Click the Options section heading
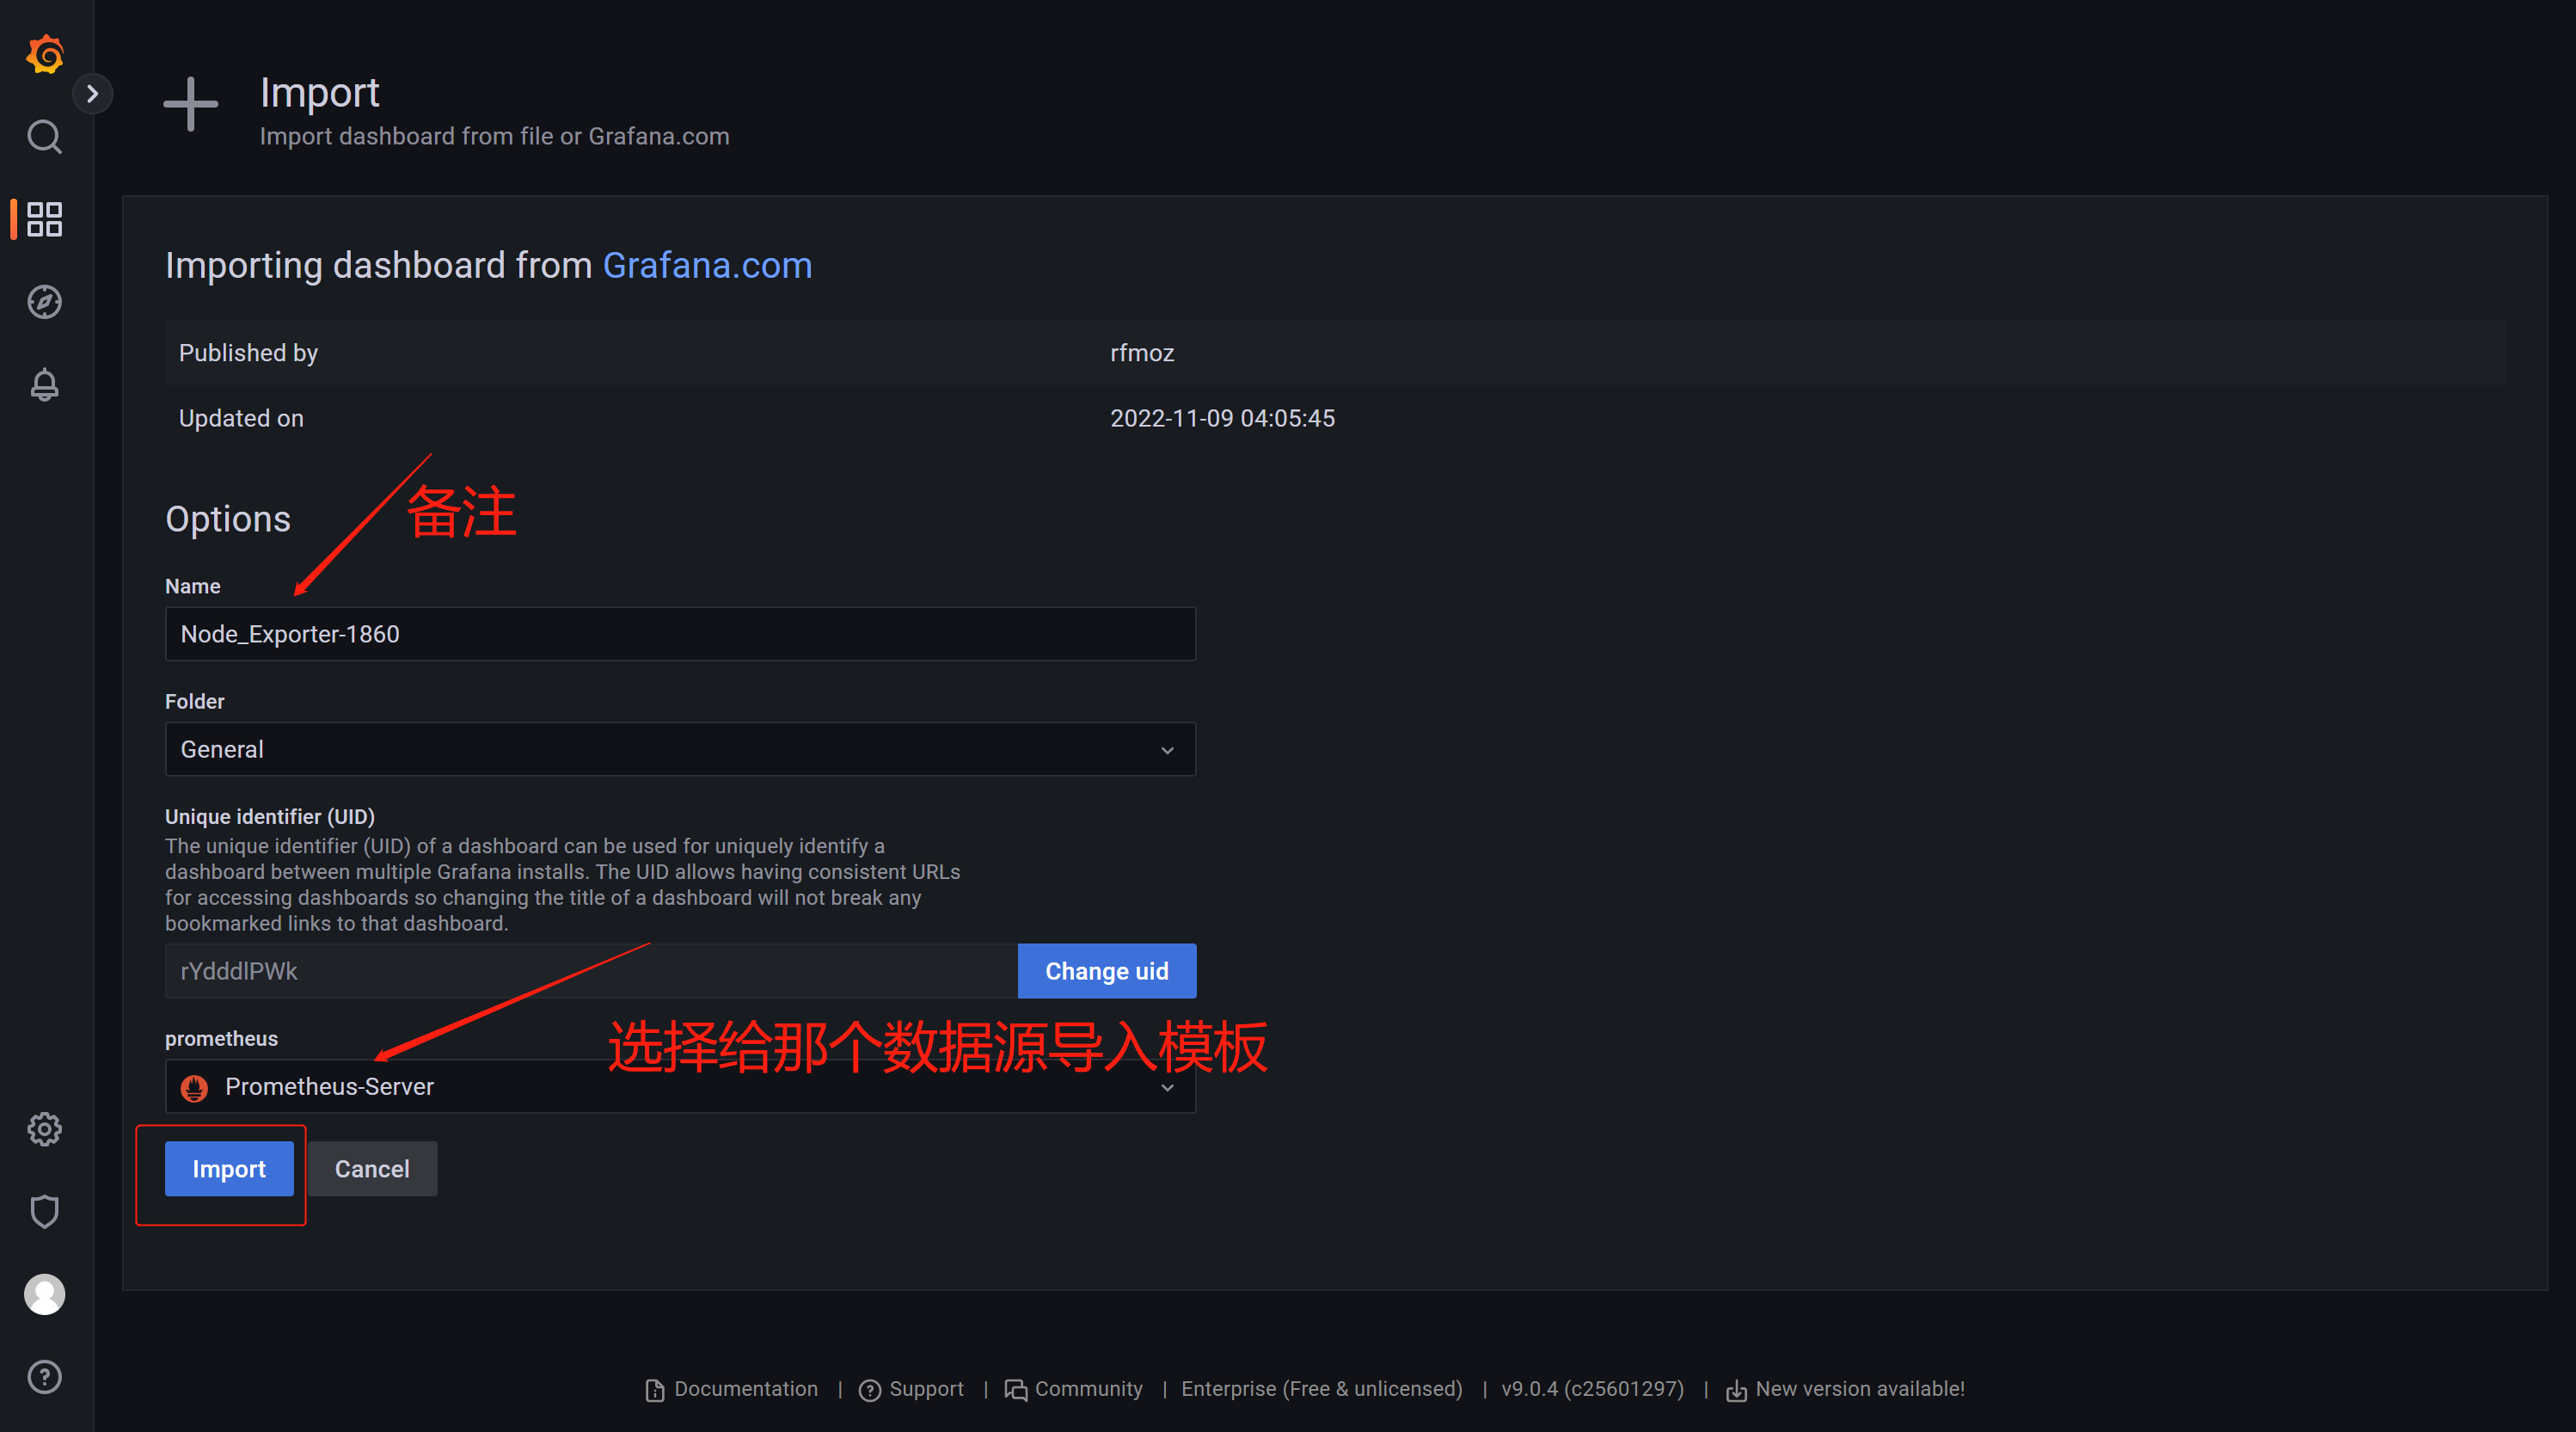2576x1432 pixels. pyautogui.click(x=228, y=519)
